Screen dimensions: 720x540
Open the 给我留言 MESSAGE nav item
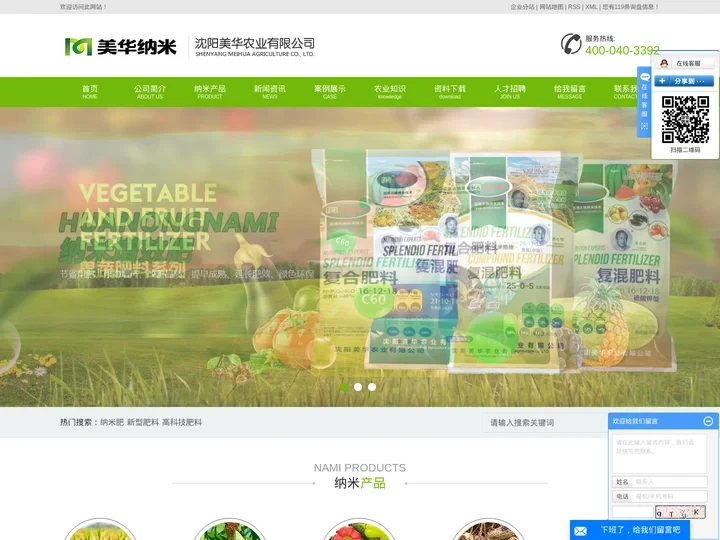tap(570, 92)
